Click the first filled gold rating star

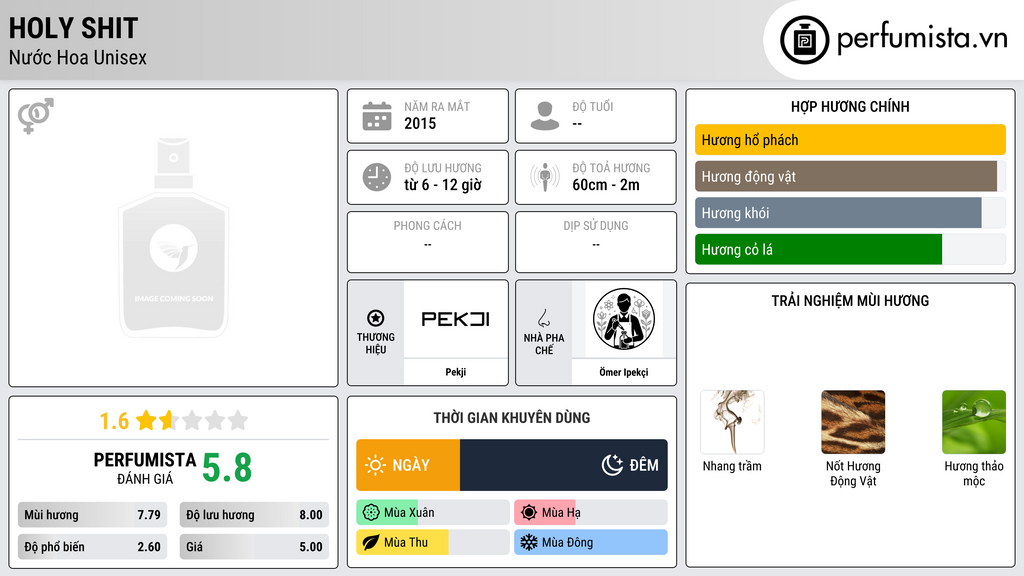(146, 420)
